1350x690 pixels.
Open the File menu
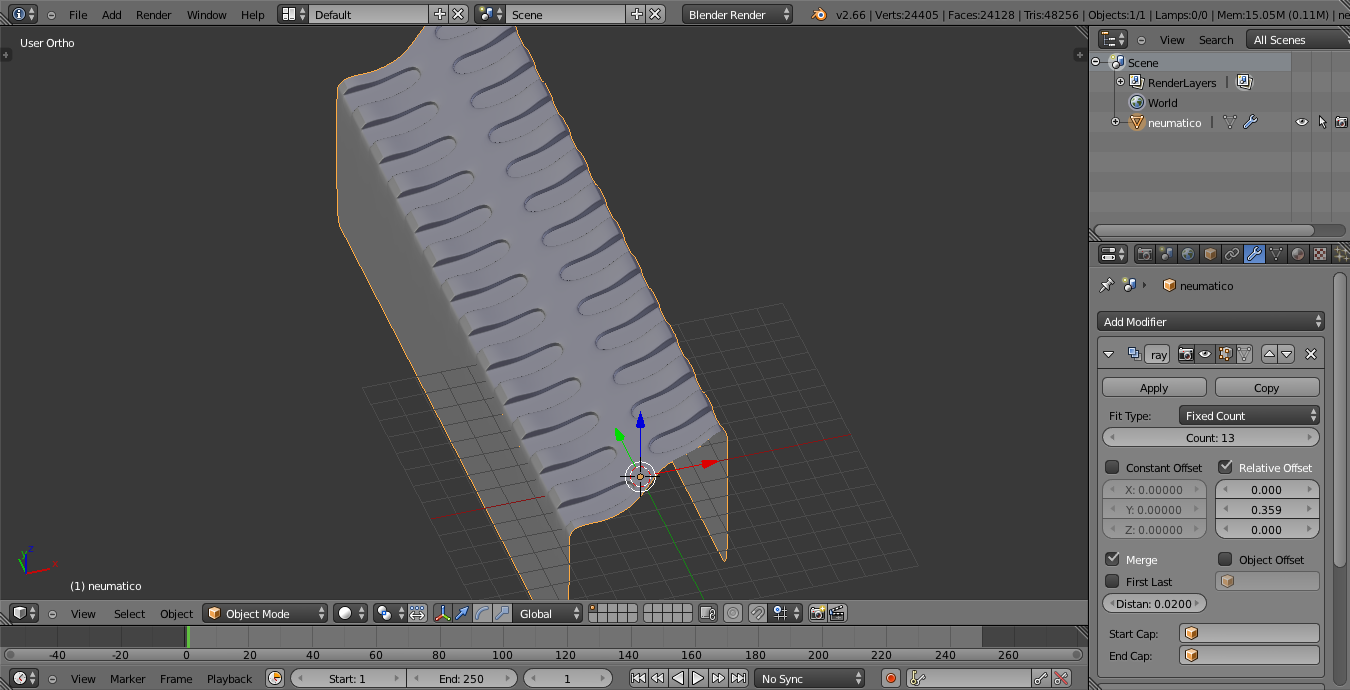78,15
